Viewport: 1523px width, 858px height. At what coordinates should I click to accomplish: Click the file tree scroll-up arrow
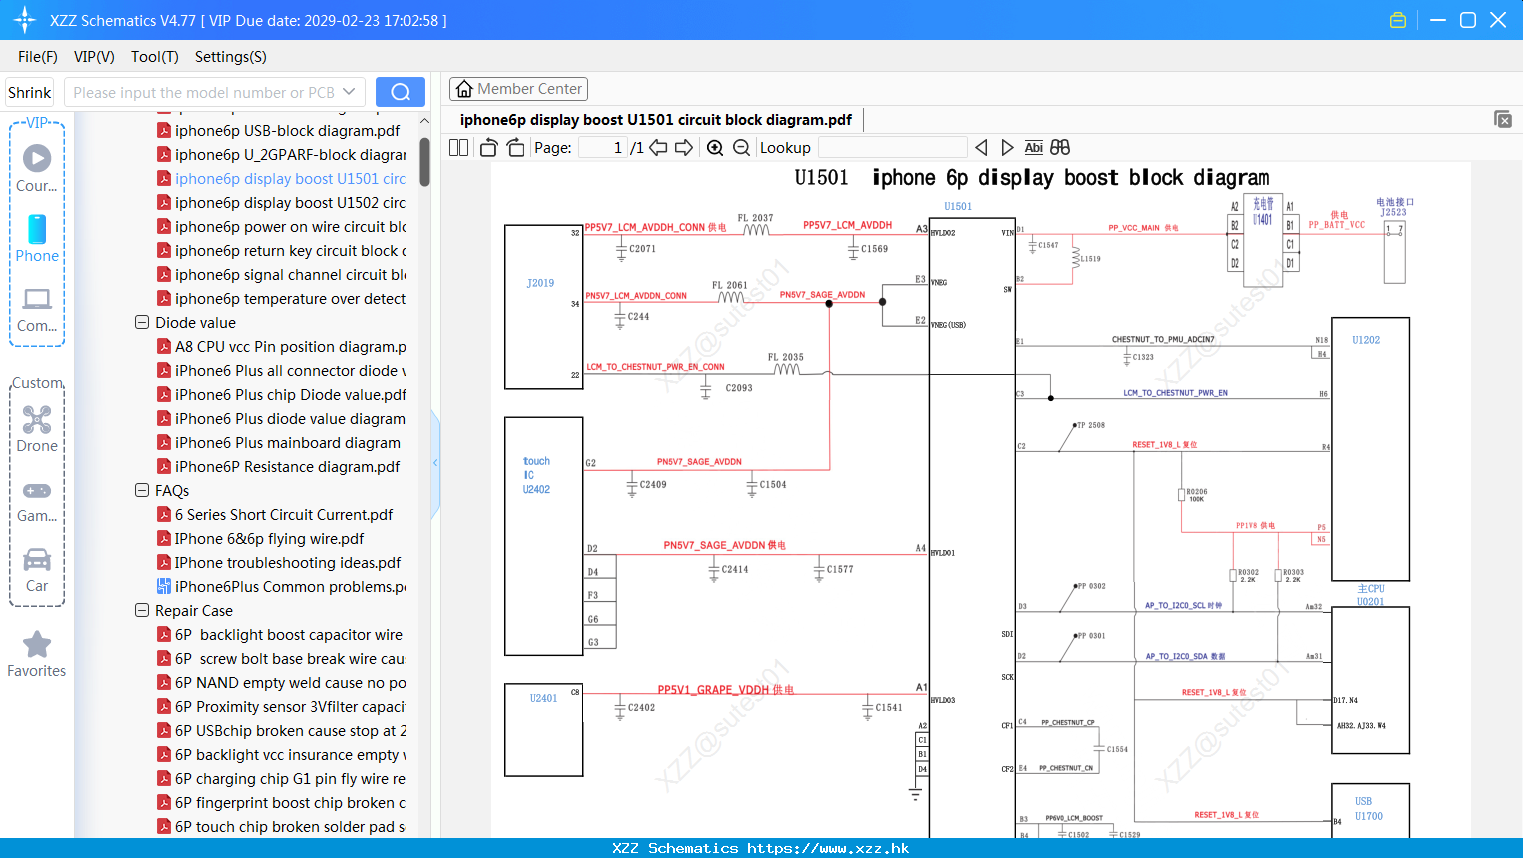424,121
